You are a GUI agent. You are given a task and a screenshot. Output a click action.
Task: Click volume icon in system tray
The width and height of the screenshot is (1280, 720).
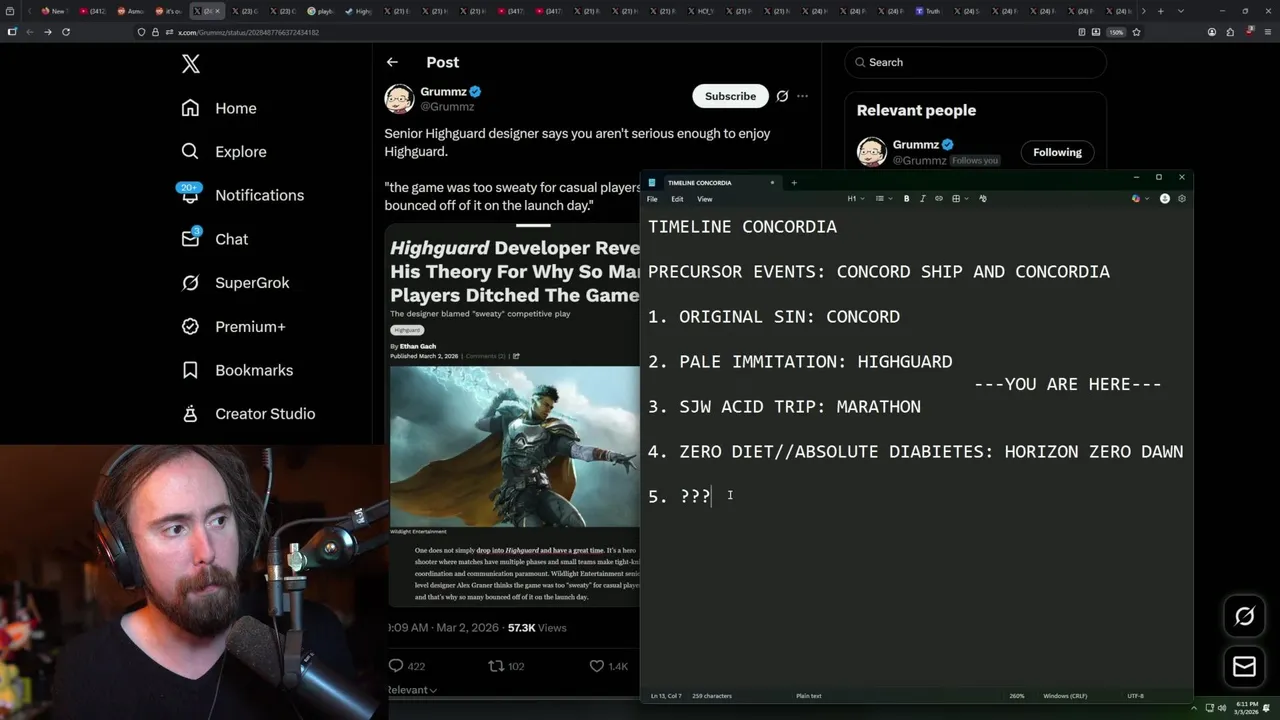pyautogui.click(x=1224, y=708)
